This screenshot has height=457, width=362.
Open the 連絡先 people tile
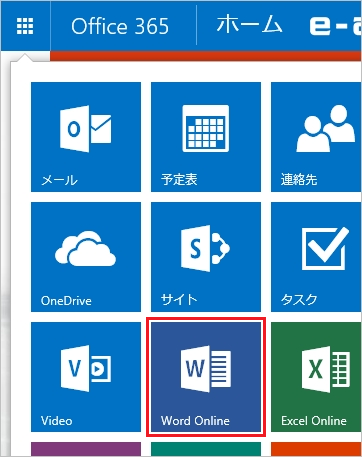(316, 137)
